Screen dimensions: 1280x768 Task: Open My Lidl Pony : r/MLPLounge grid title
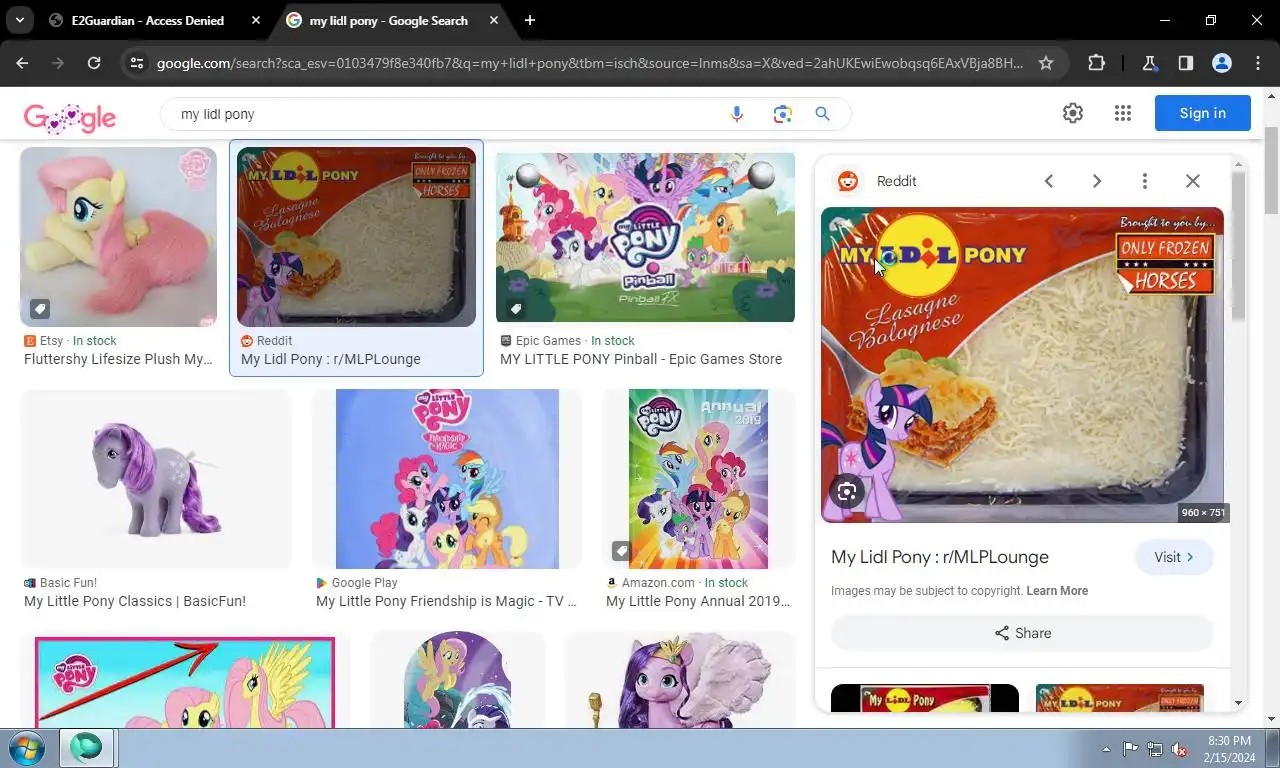331,359
